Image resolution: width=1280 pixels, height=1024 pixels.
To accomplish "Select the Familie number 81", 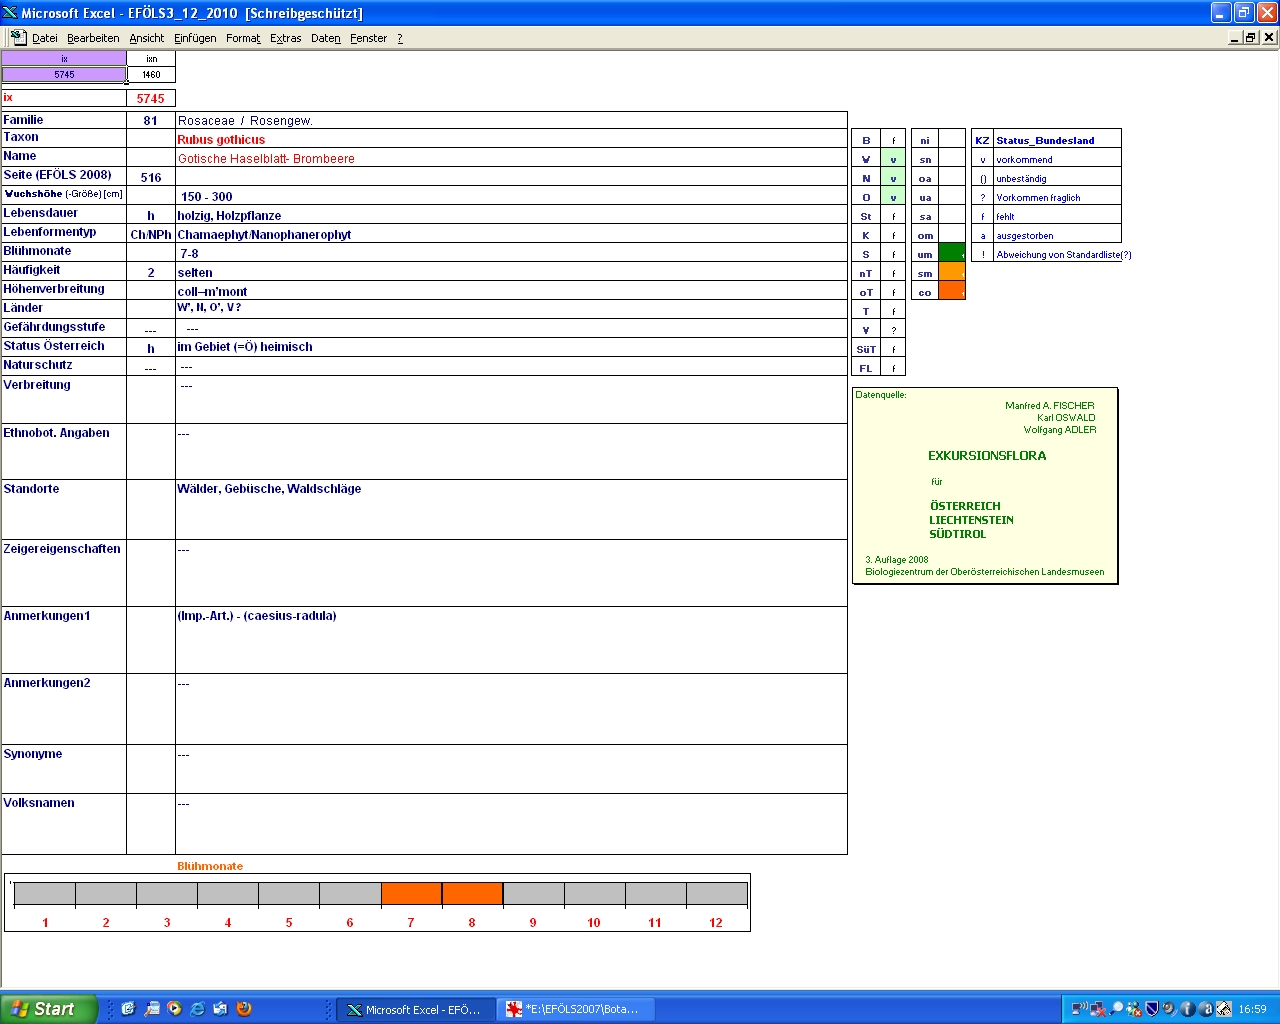I will (x=151, y=121).
